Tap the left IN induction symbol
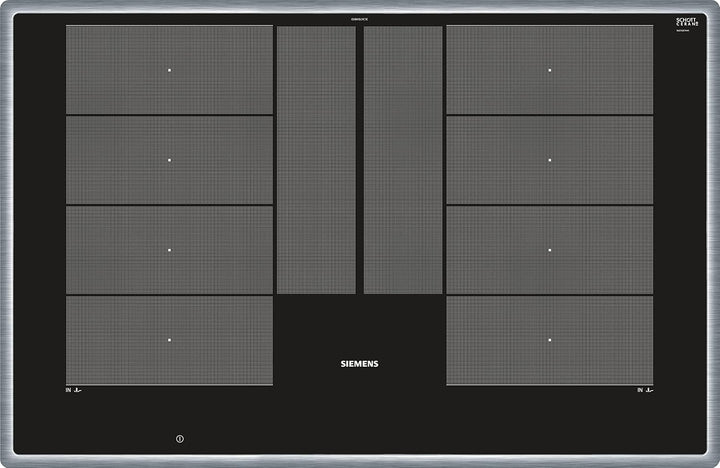Screen dimensions: 720x468 pyautogui.click(x=73, y=390)
